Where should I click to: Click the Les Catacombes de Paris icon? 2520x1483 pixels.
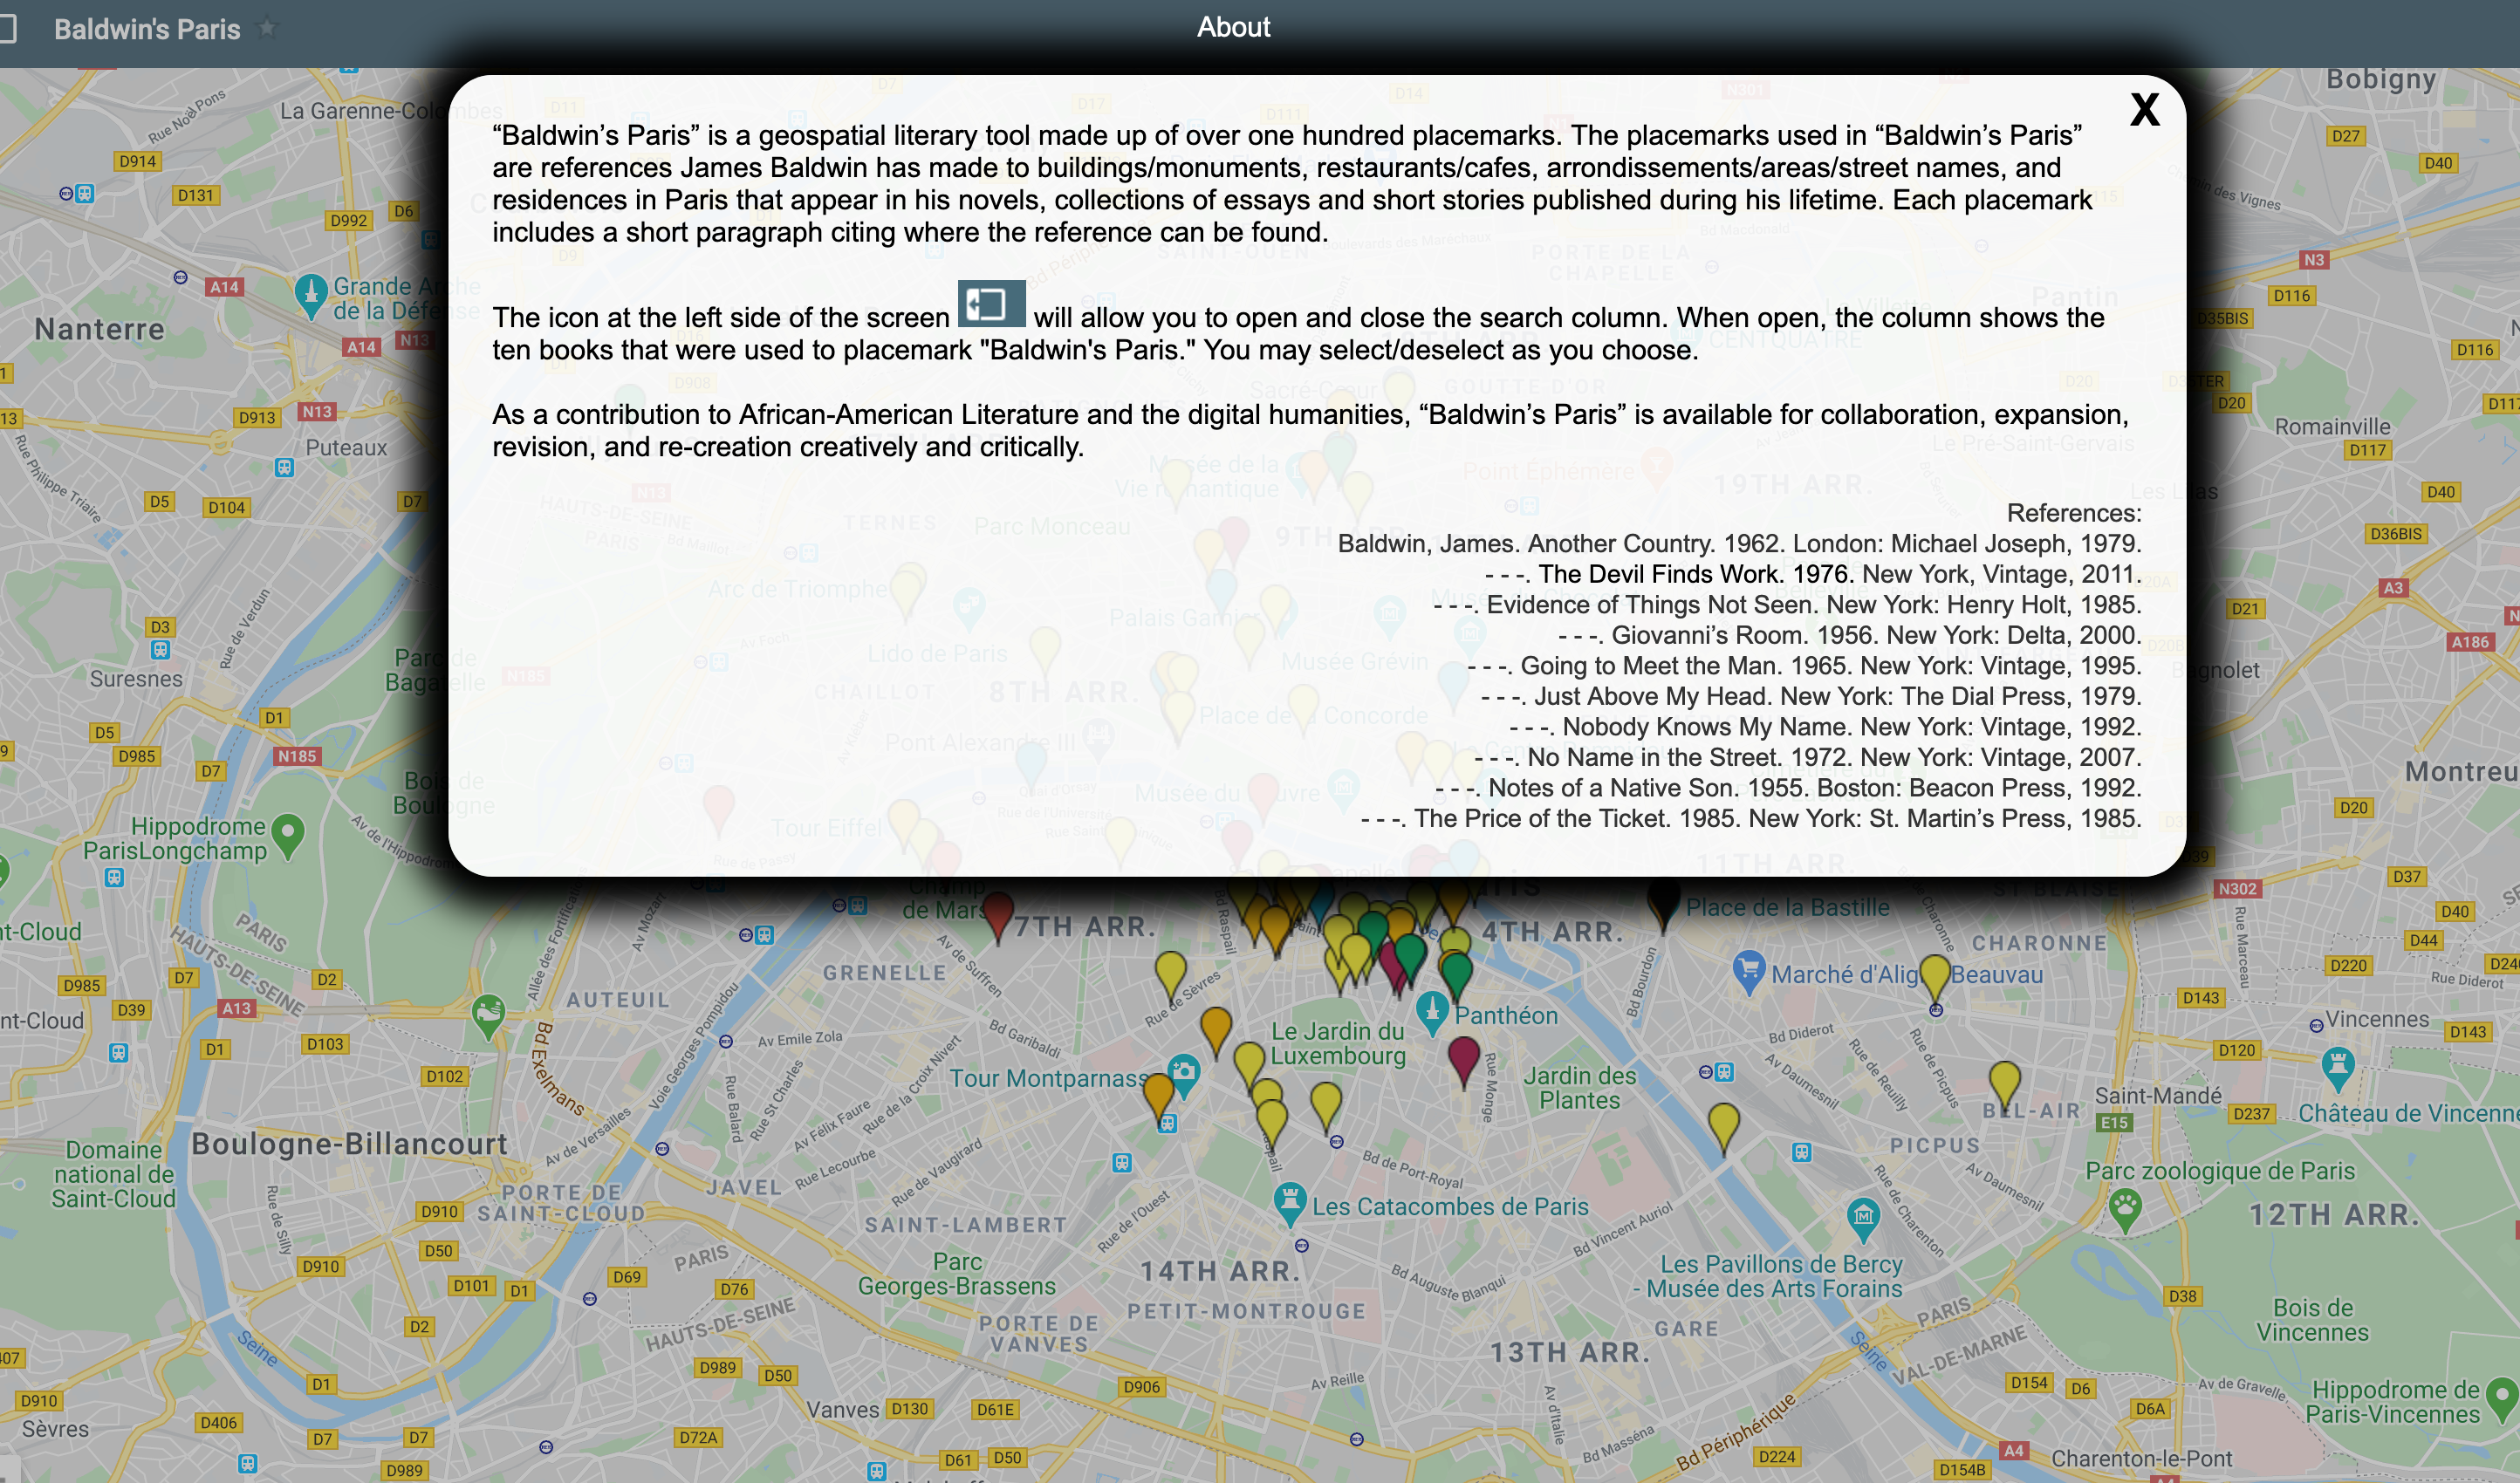pyautogui.click(x=1289, y=1204)
